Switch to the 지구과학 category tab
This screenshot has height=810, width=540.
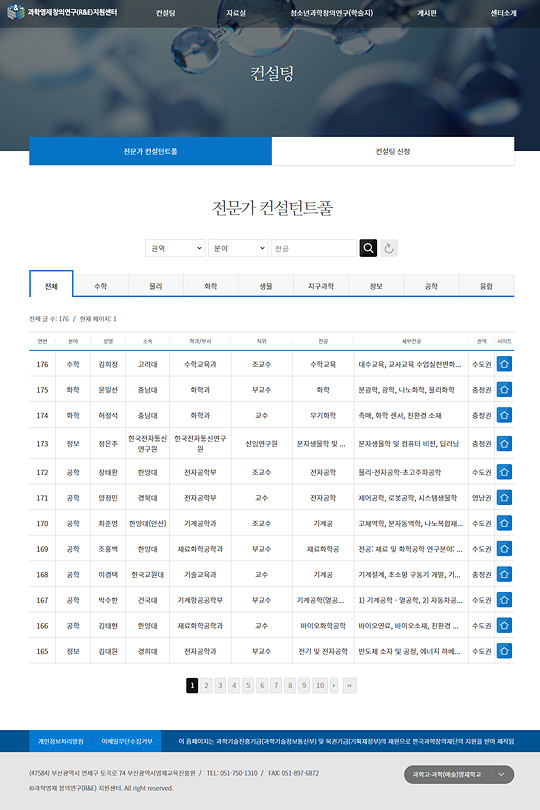click(x=321, y=286)
